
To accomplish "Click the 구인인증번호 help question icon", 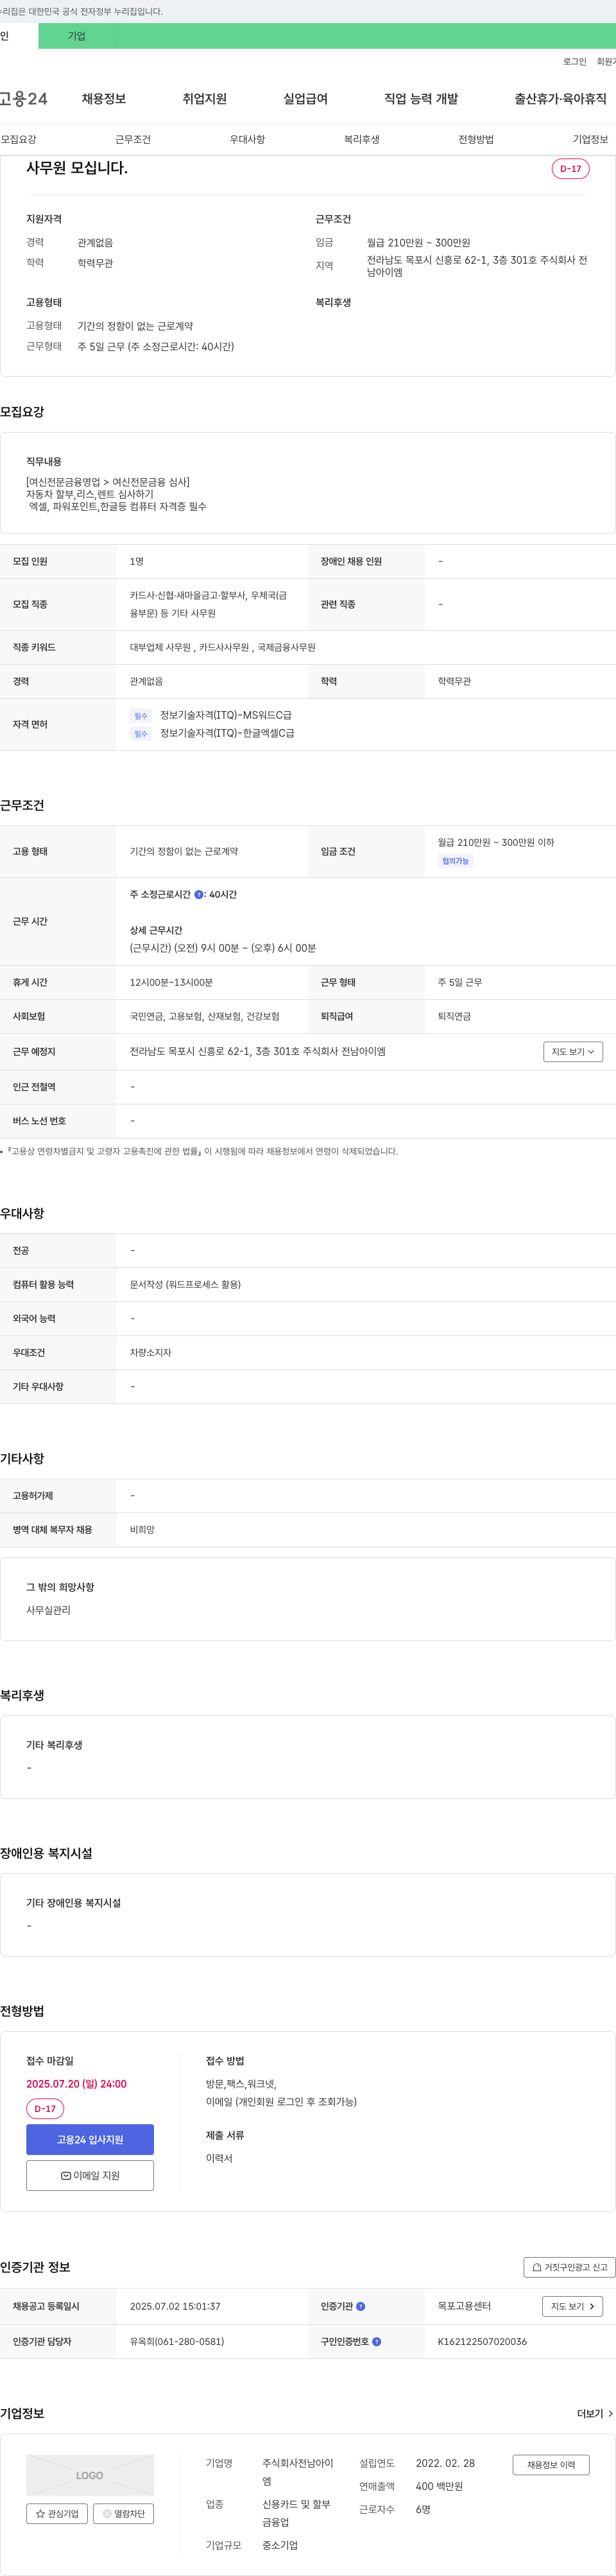I will click(376, 2341).
